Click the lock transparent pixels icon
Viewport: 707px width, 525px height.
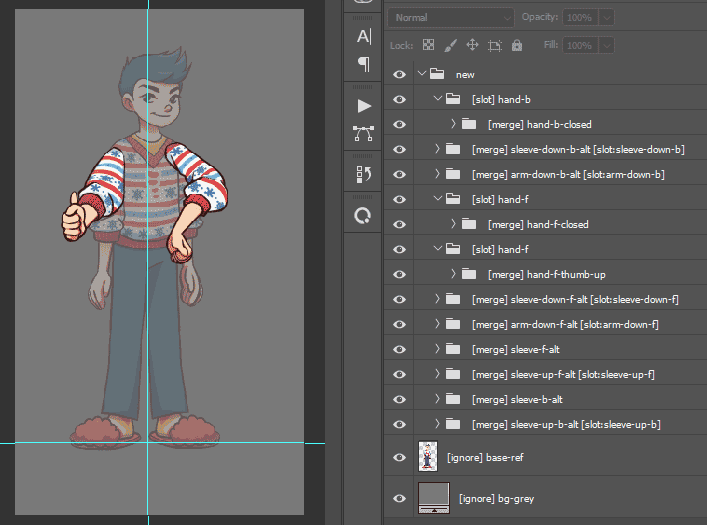[428, 45]
